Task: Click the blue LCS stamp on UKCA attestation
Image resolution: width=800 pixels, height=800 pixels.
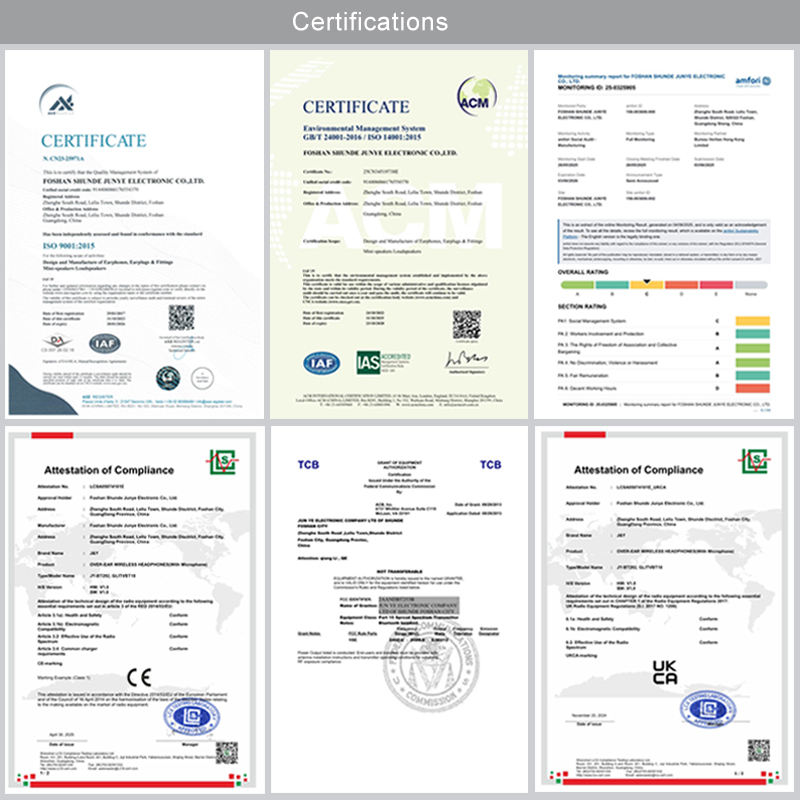Action: (x=708, y=710)
